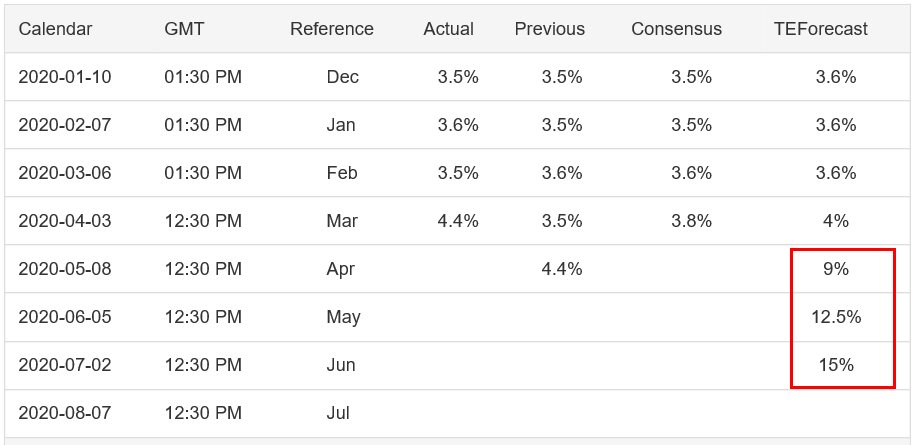The image size is (917, 445).
Task: Open the 2020-01-10 calendar entry
Action: coord(65,77)
